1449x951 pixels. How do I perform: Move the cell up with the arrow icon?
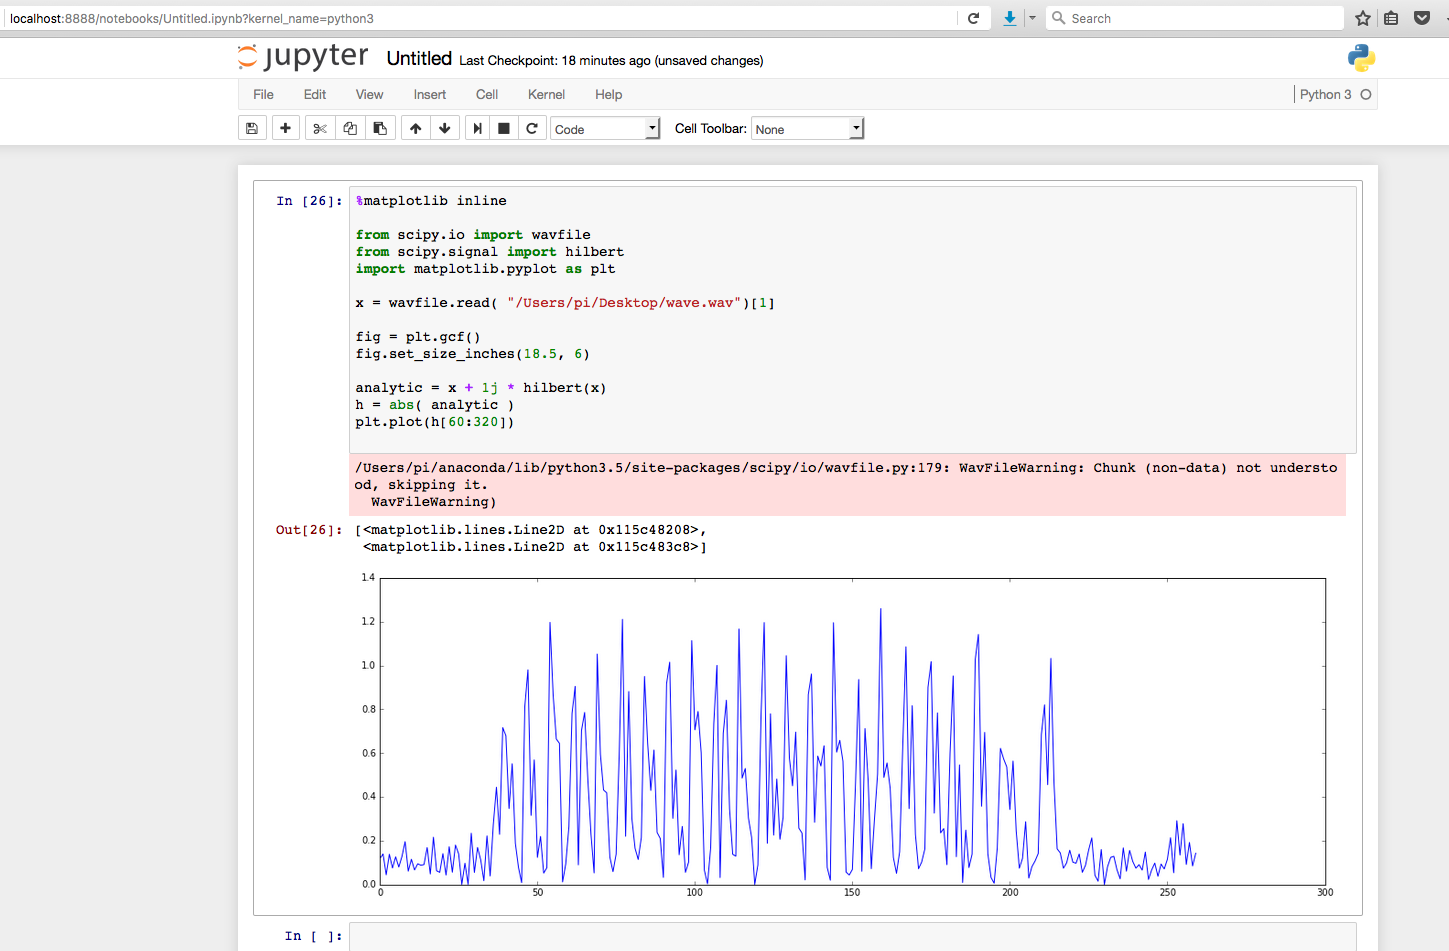click(x=416, y=128)
